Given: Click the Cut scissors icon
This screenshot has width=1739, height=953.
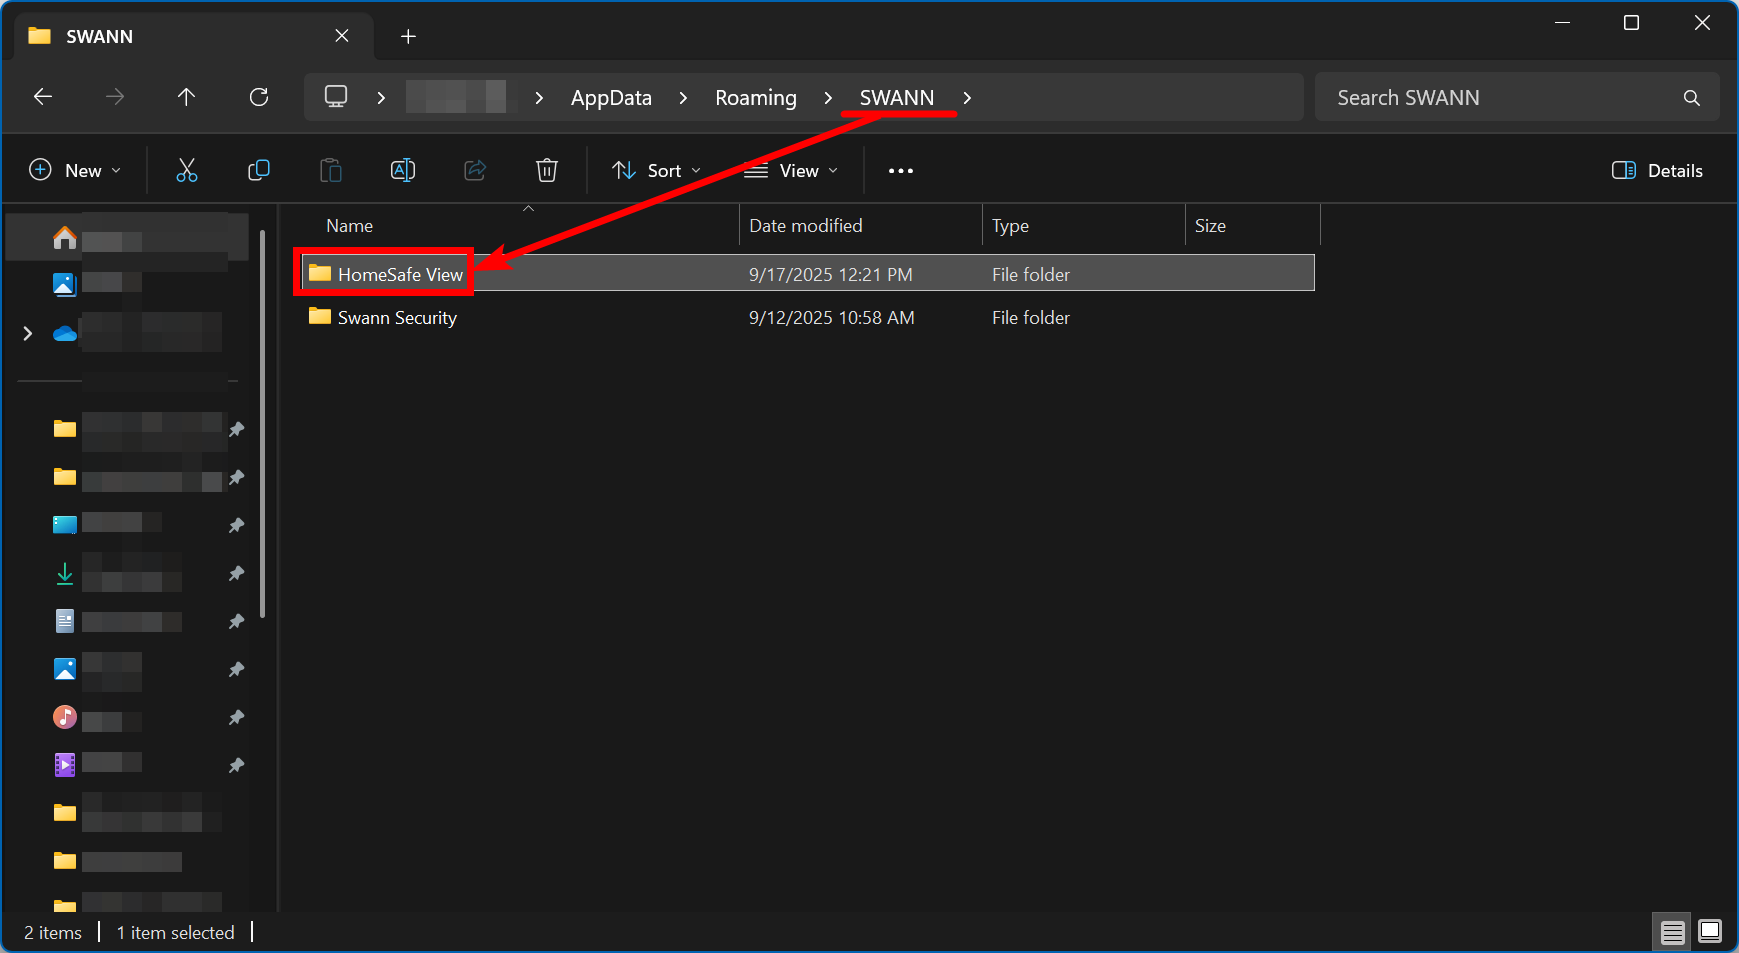Looking at the screenshot, I should [x=187, y=170].
